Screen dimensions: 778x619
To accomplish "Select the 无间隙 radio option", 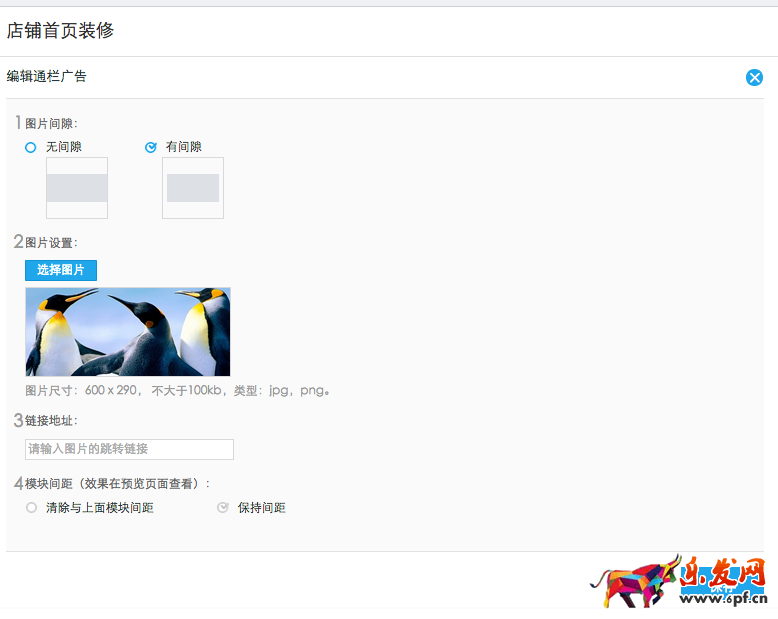I will click(31, 147).
